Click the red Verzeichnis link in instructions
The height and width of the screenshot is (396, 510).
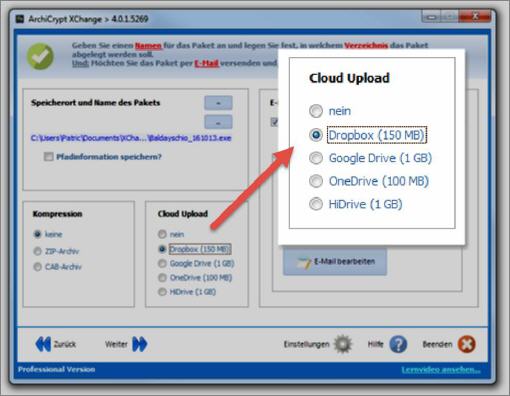366,45
